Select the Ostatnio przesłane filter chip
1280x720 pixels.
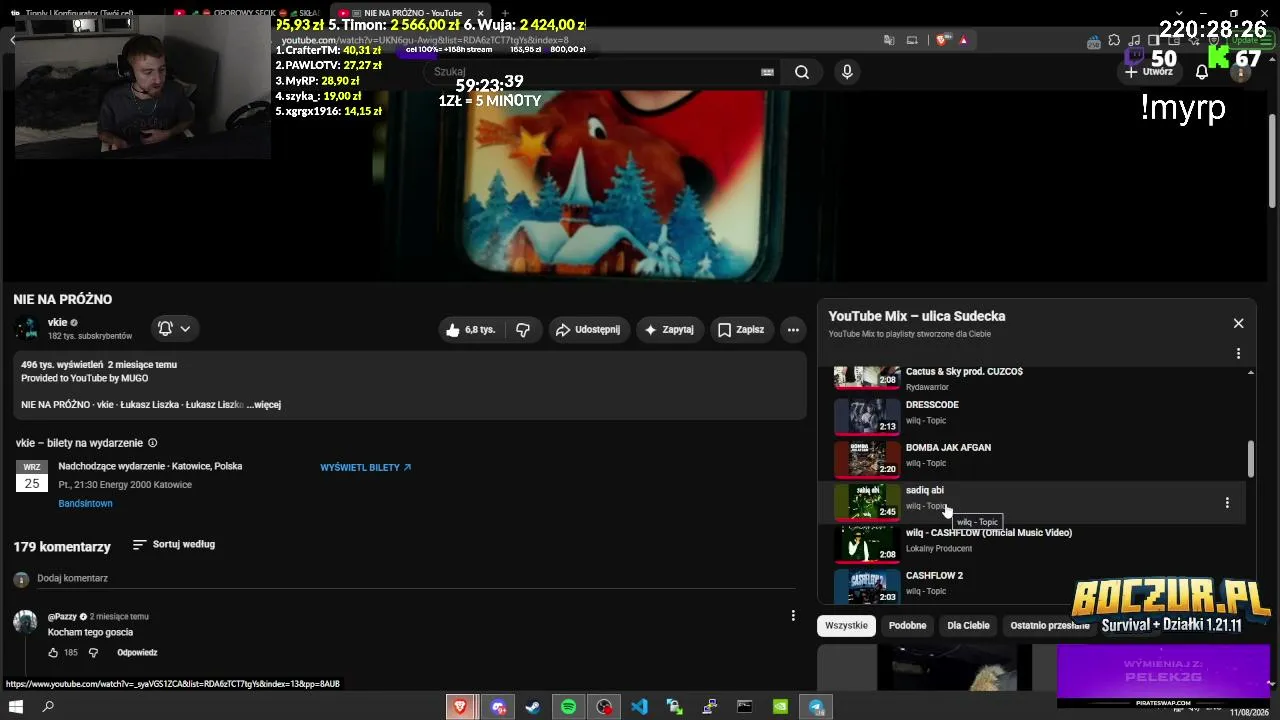(x=1050, y=626)
